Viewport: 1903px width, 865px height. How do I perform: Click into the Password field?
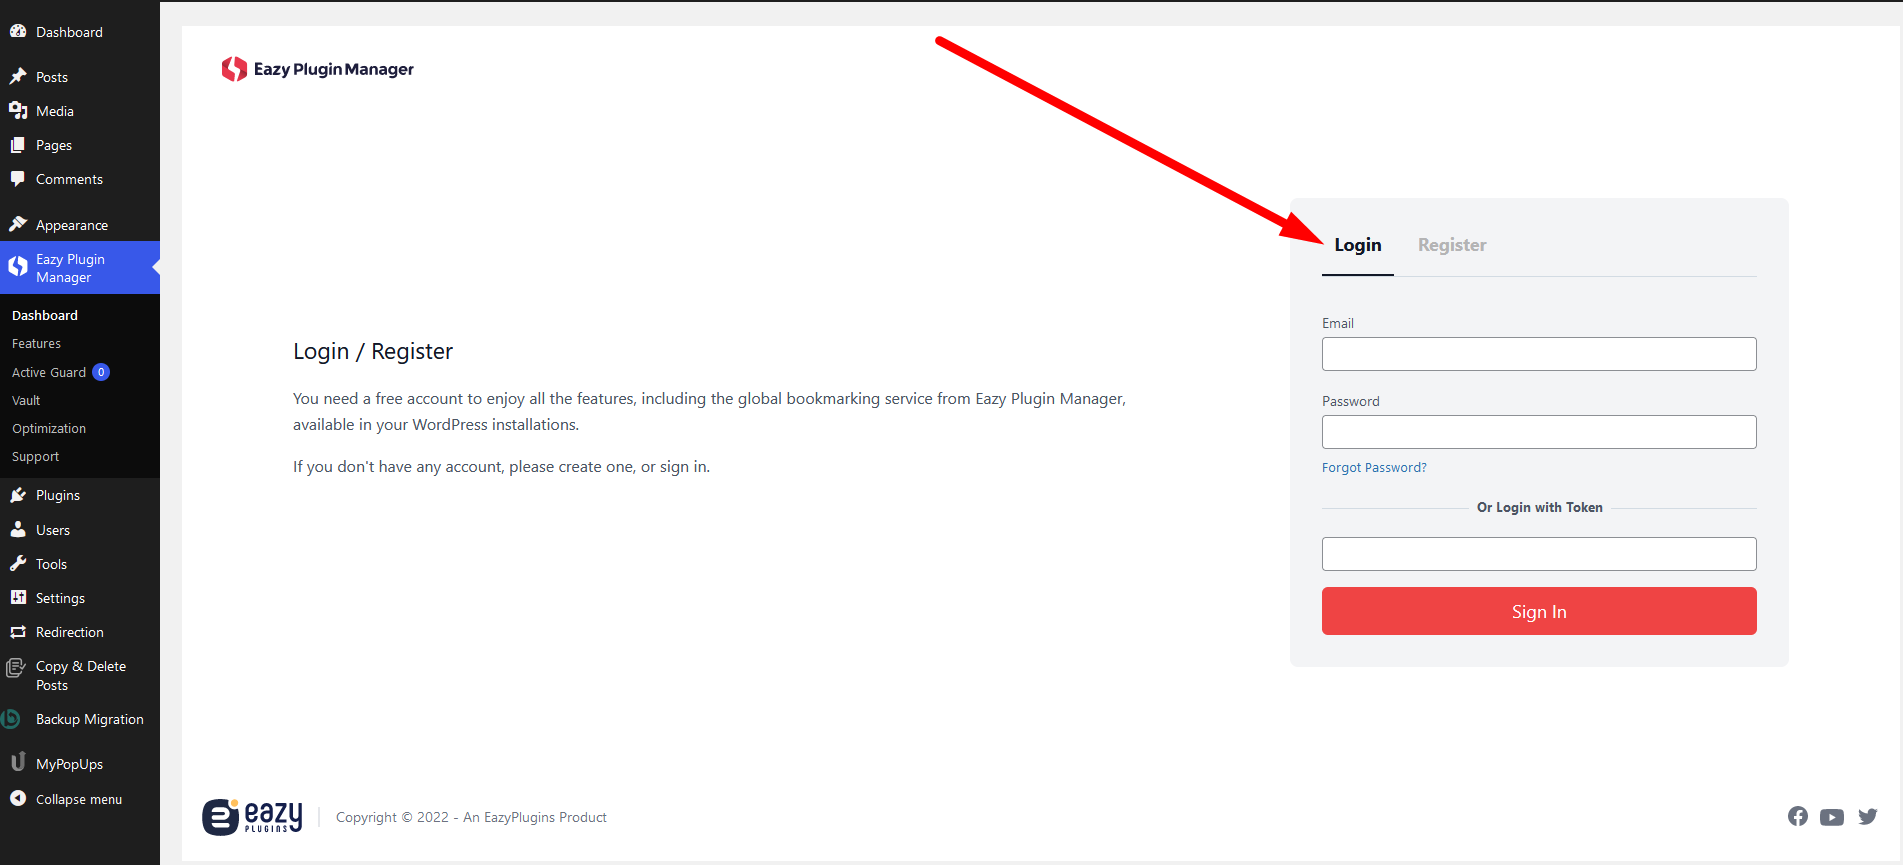click(1538, 432)
